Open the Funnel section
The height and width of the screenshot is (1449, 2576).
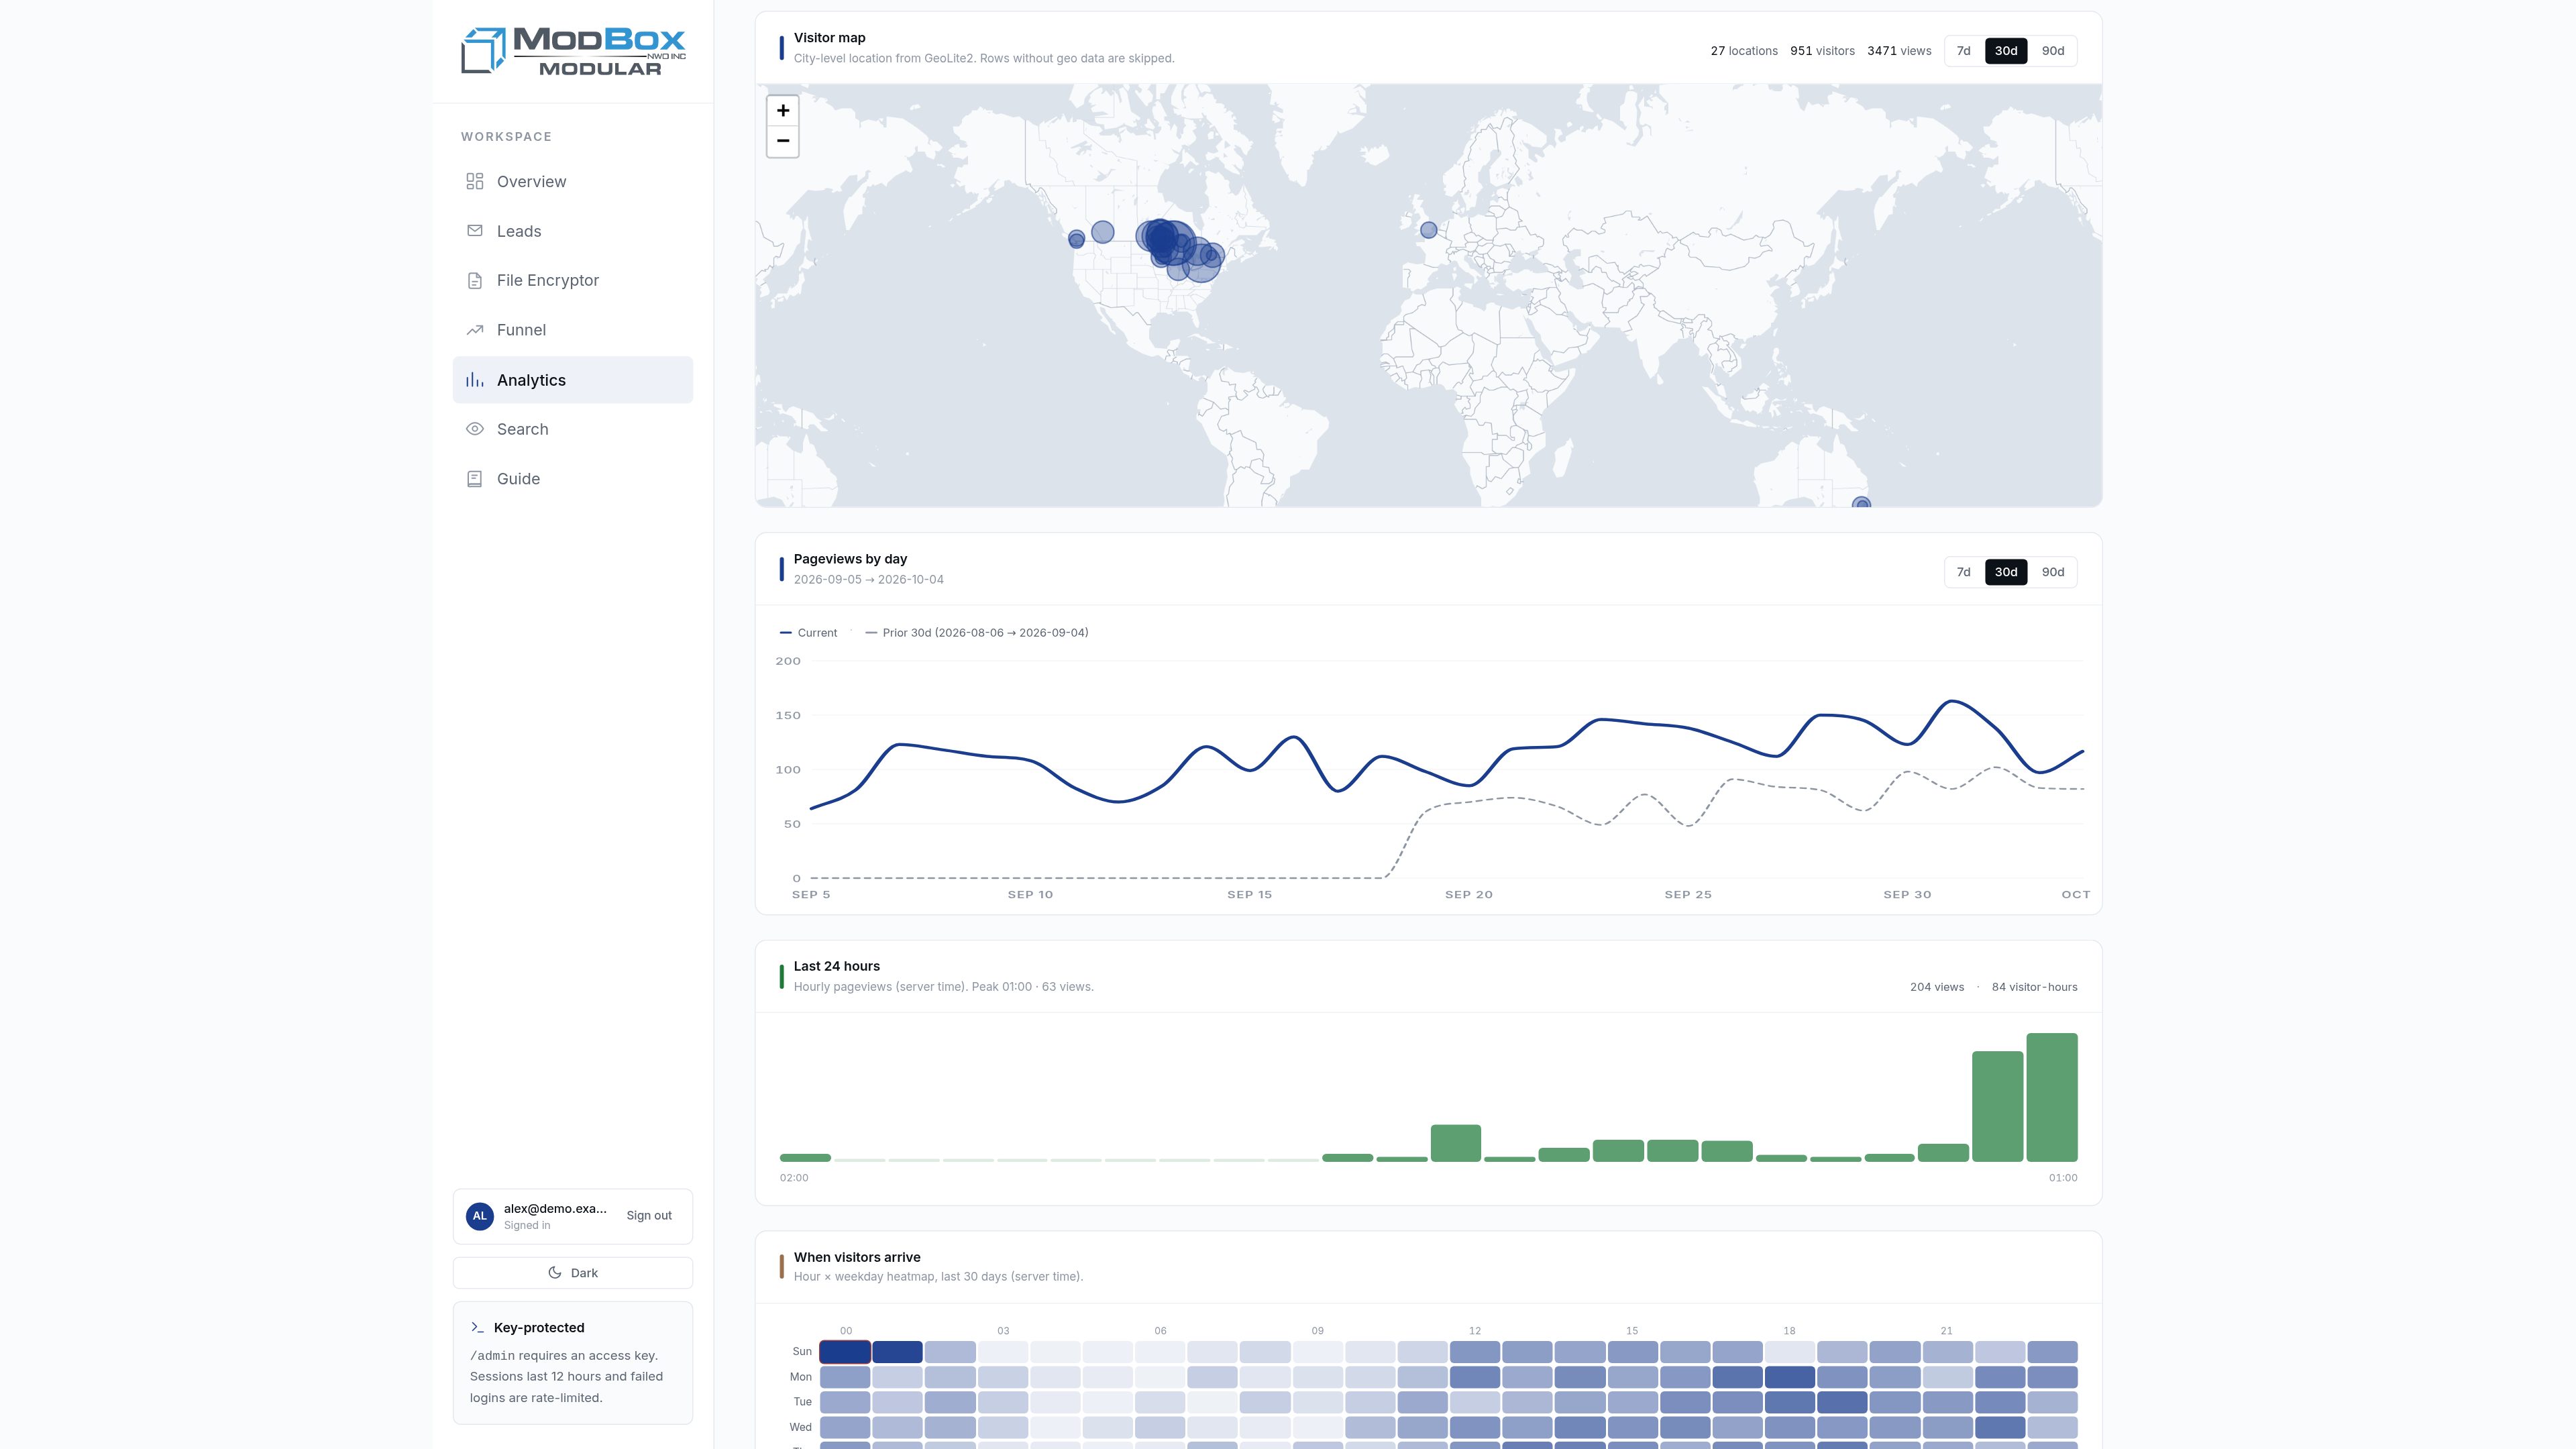[x=573, y=330]
